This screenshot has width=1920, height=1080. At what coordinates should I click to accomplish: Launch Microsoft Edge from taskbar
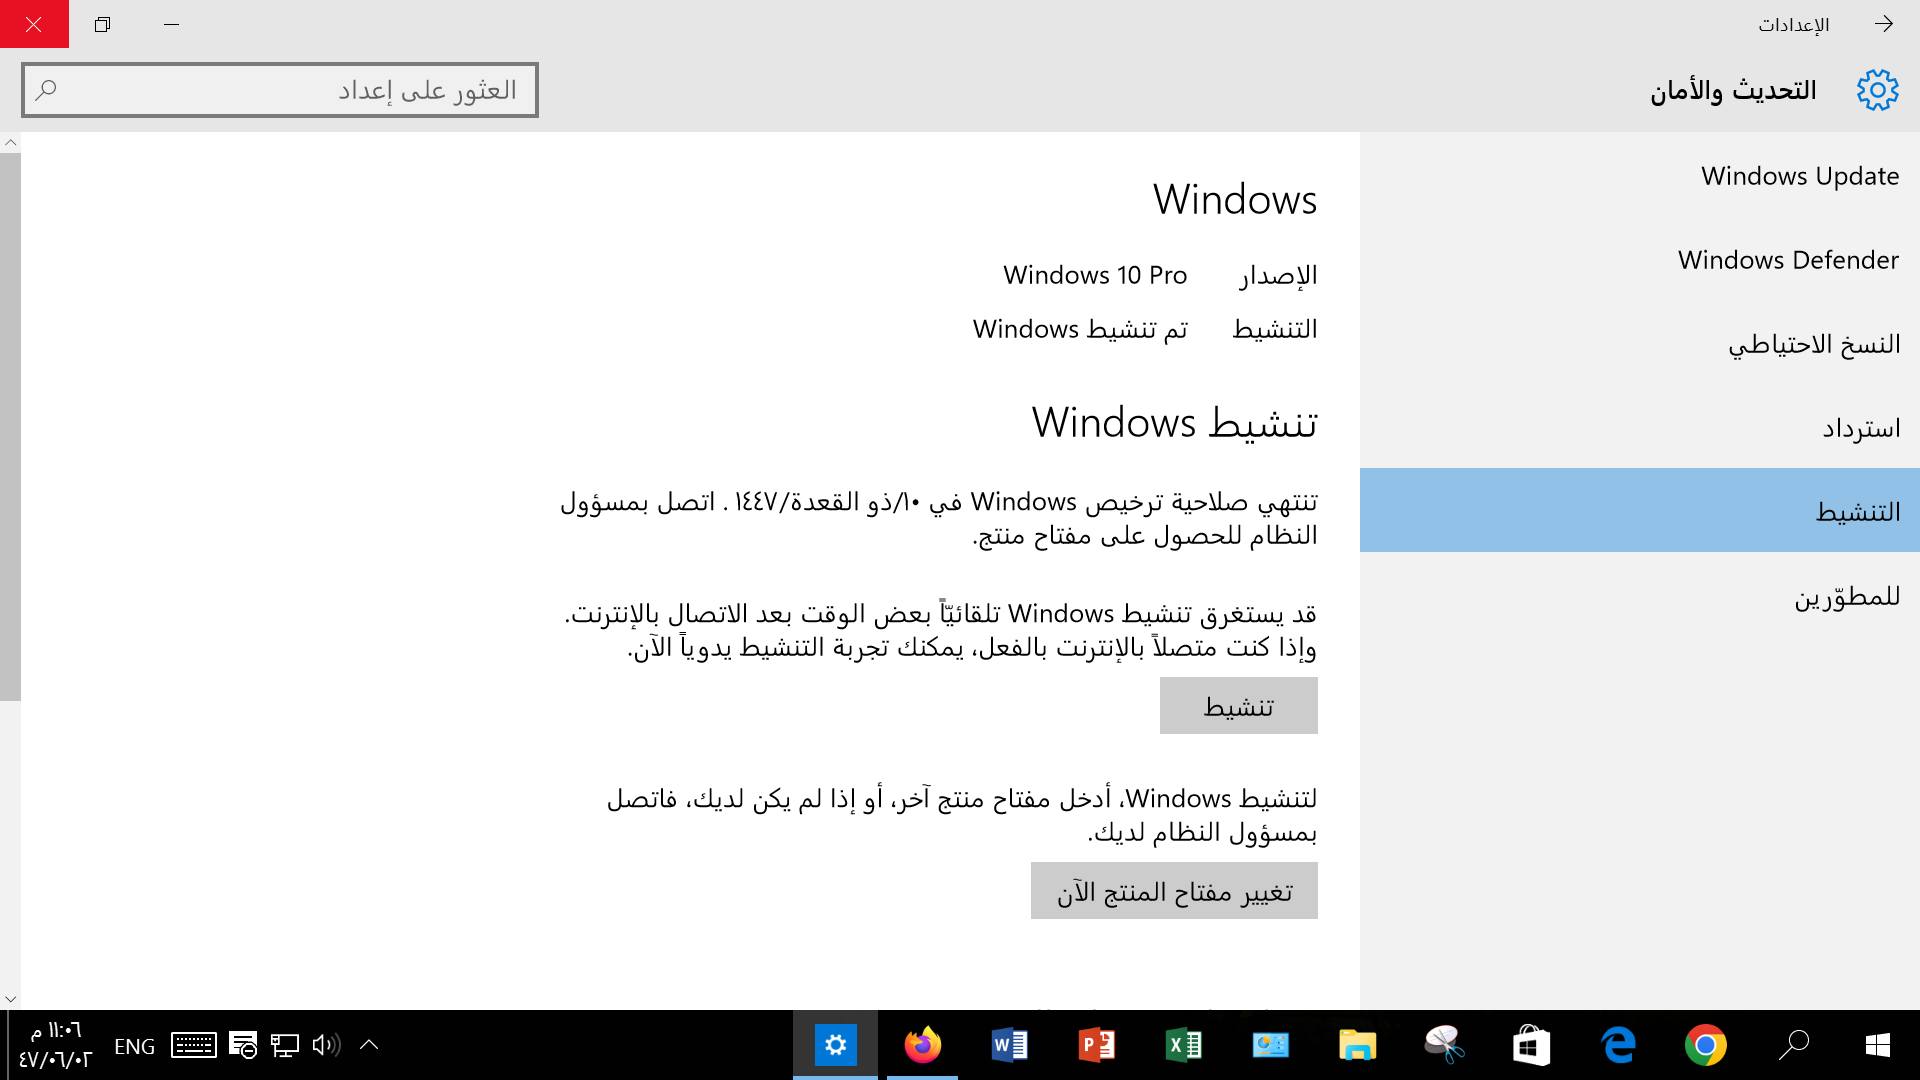[1618, 1045]
